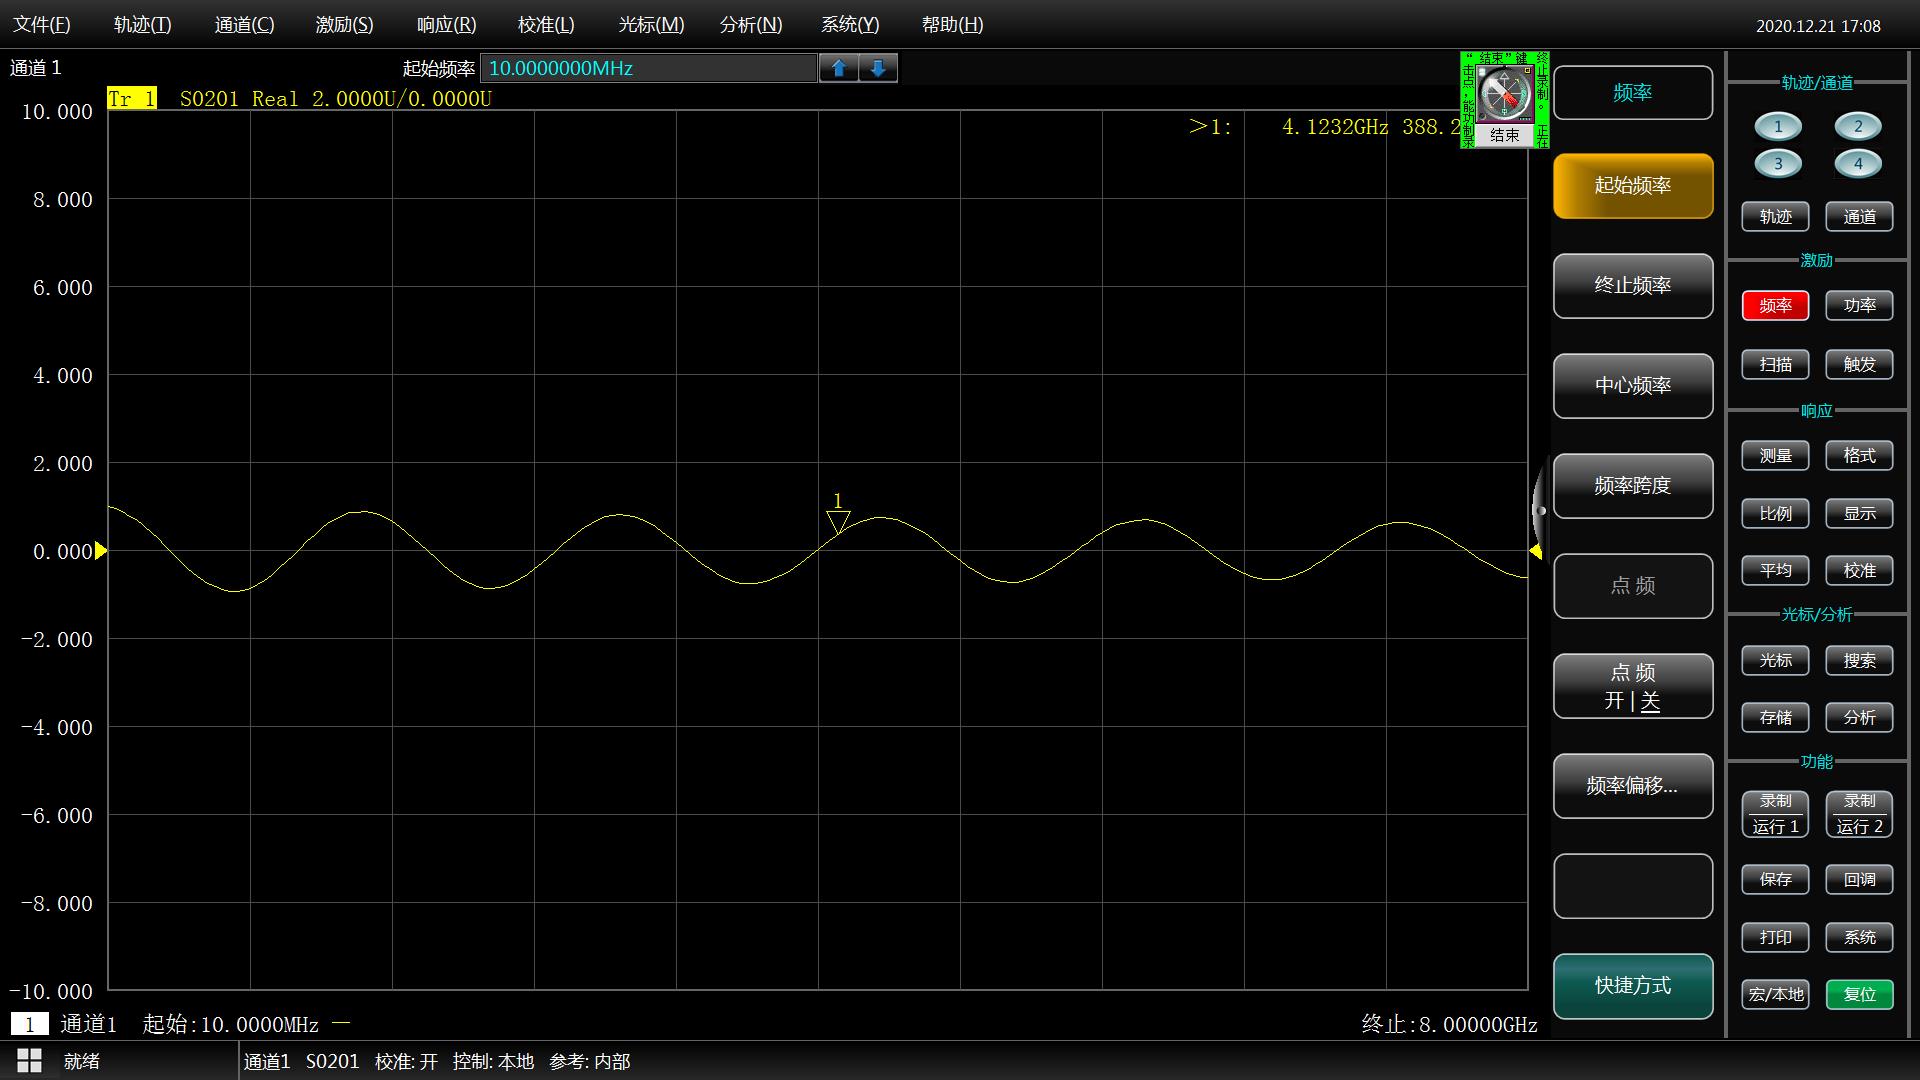The width and height of the screenshot is (1920, 1080).
Task: Open the 轨迹(T) menu
Action: (143, 25)
